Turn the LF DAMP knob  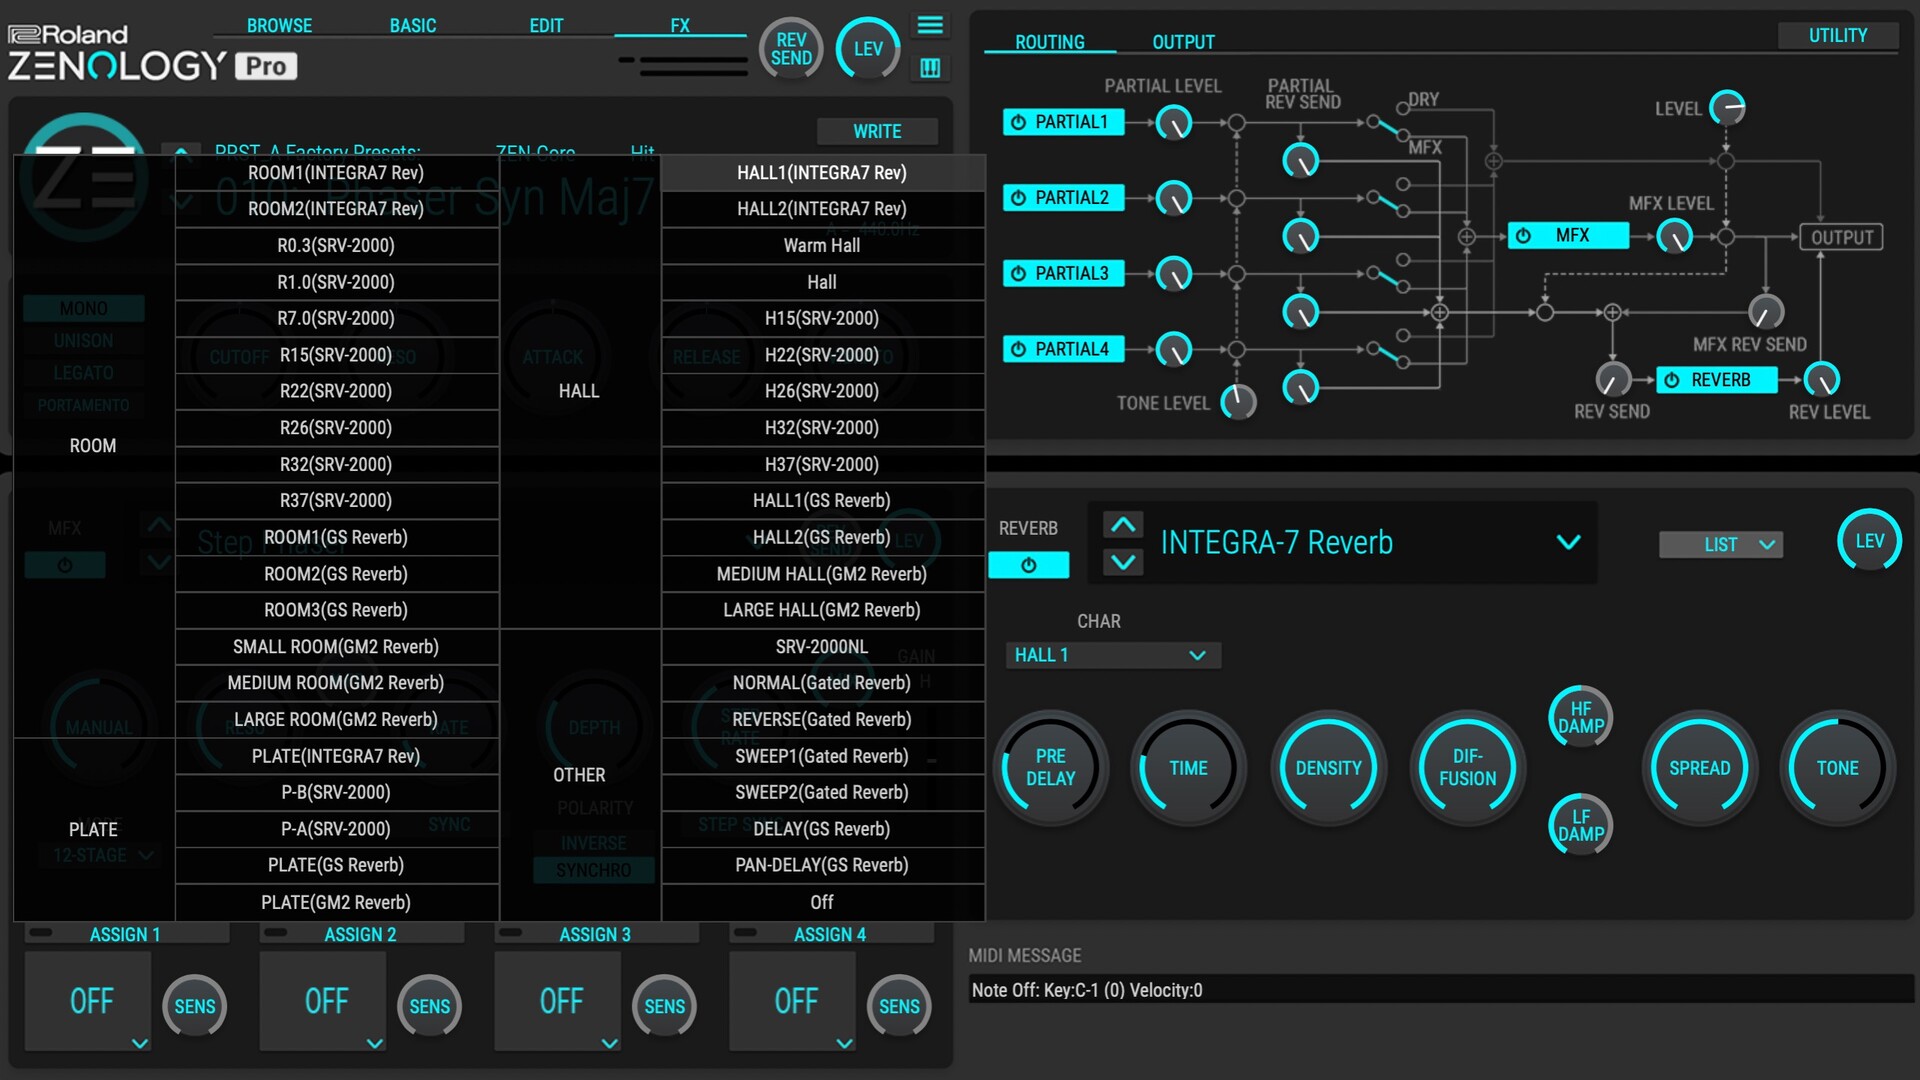[x=1580, y=825]
